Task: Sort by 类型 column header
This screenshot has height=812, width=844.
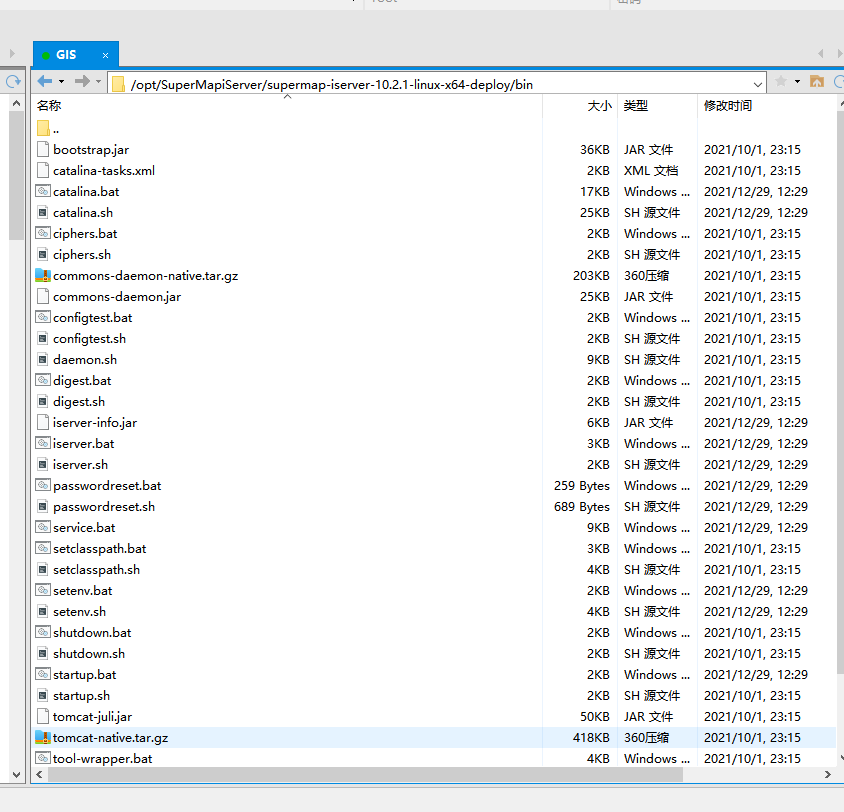Action: pos(635,105)
